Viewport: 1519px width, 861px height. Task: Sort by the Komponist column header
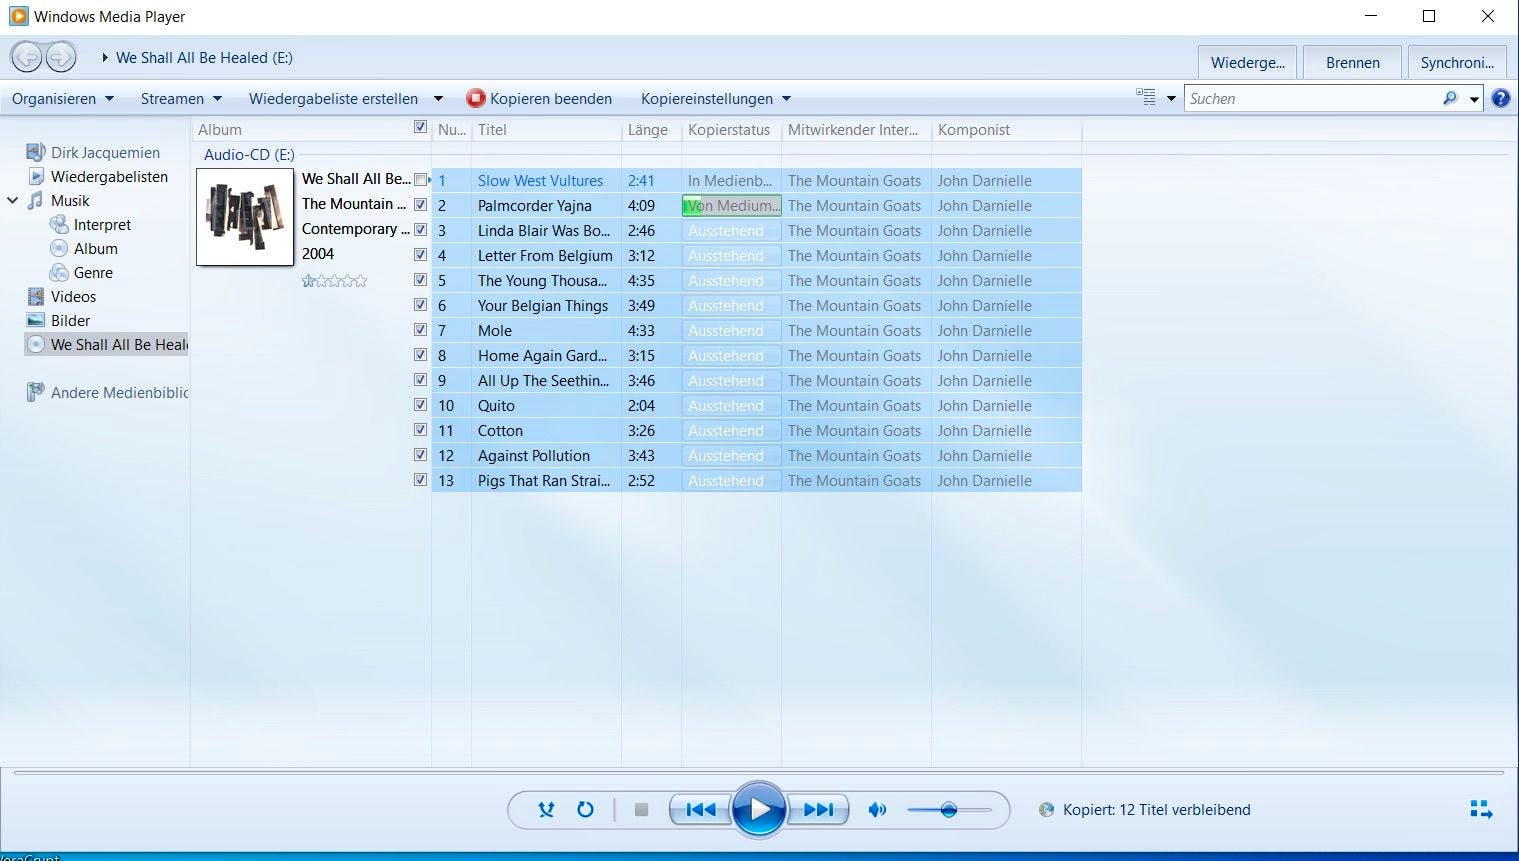coord(1006,129)
